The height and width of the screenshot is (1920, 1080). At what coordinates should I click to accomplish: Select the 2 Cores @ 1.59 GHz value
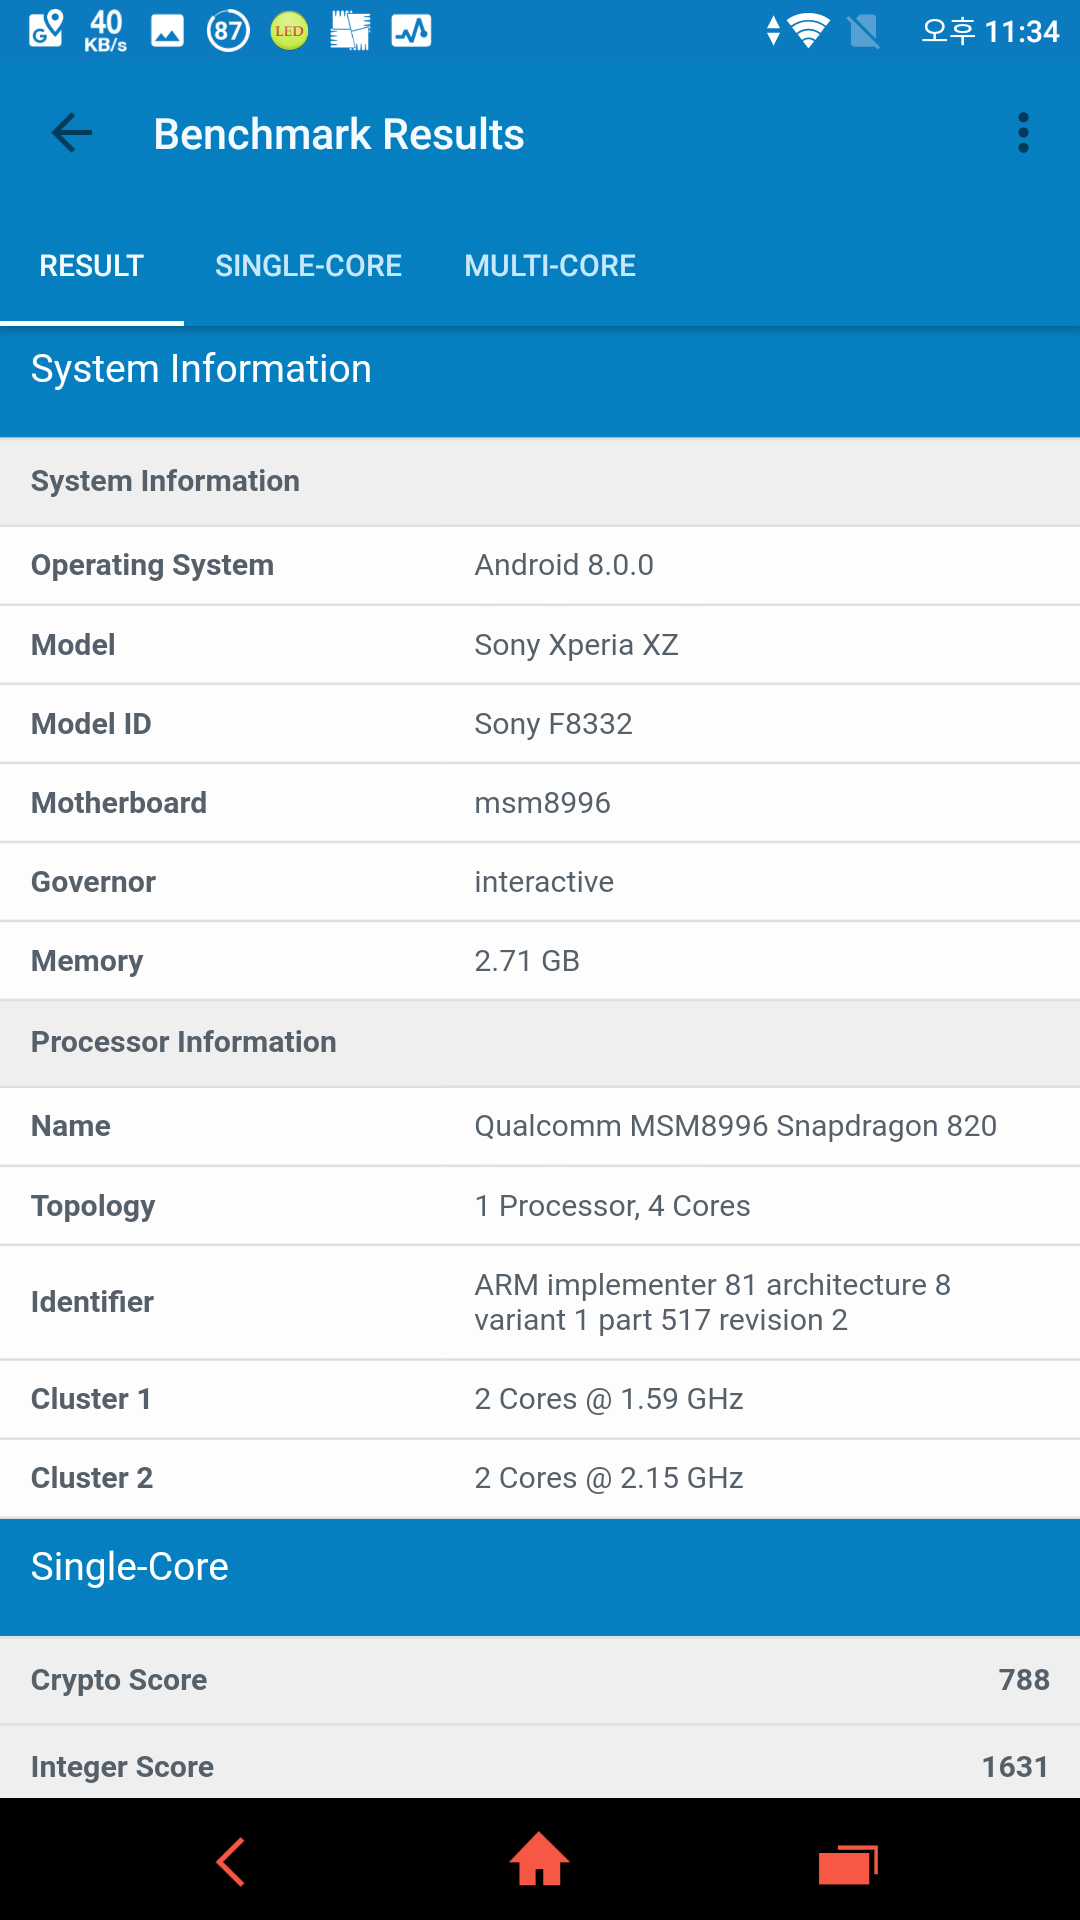609,1399
